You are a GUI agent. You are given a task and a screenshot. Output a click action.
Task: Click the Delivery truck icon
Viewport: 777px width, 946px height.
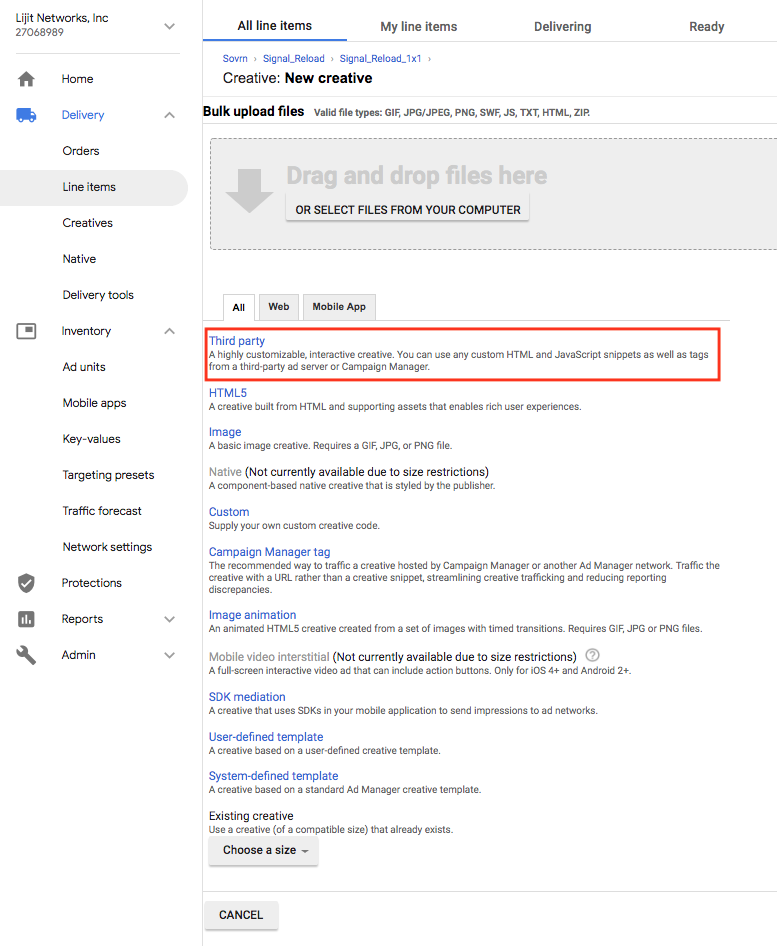point(26,115)
